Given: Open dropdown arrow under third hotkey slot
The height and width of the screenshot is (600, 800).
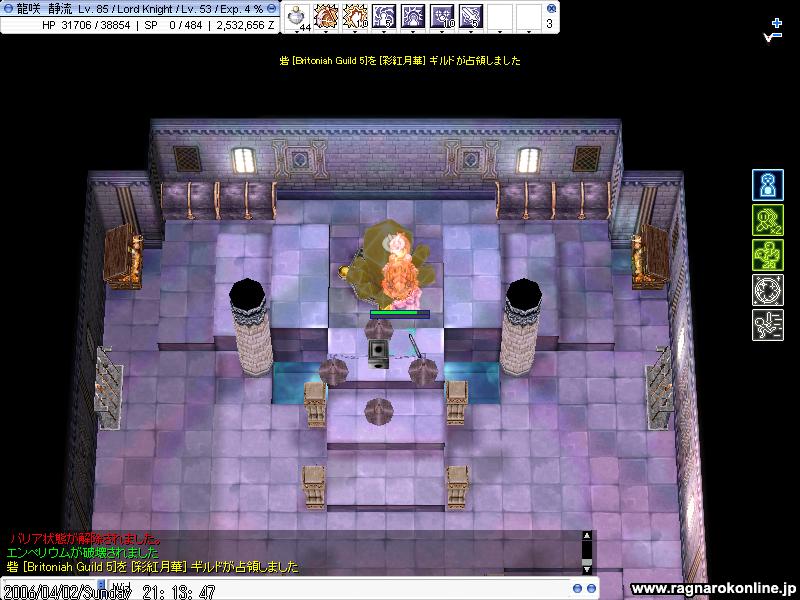Looking at the screenshot, I should click(355, 32).
